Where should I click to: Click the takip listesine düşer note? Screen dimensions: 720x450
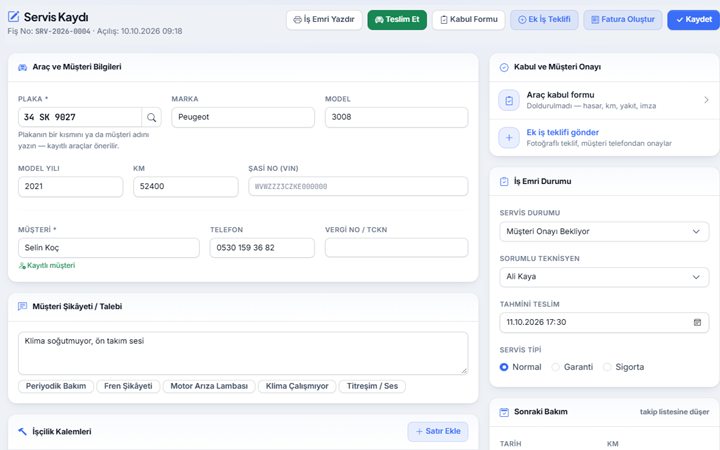(x=674, y=412)
